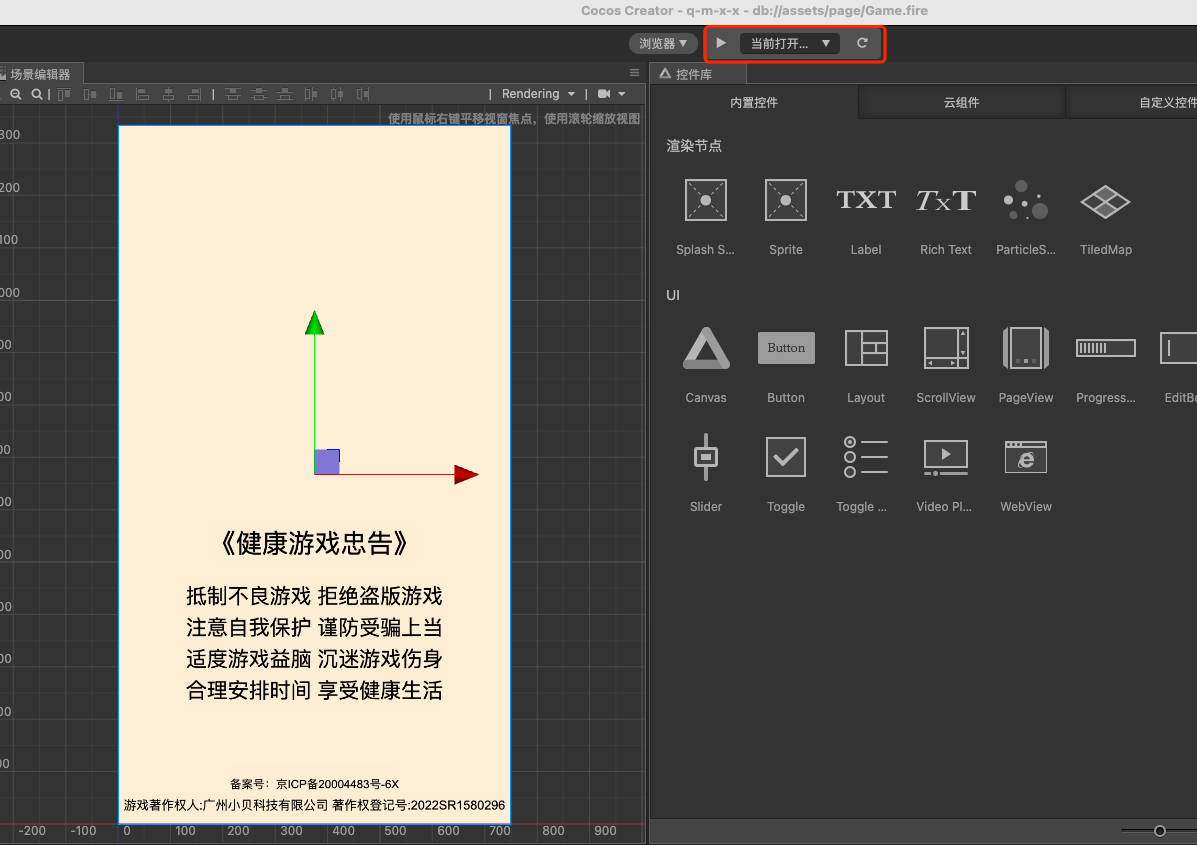This screenshot has width=1197, height=845.
Task: Click the Canvas UI control
Action: pos(706,348)
